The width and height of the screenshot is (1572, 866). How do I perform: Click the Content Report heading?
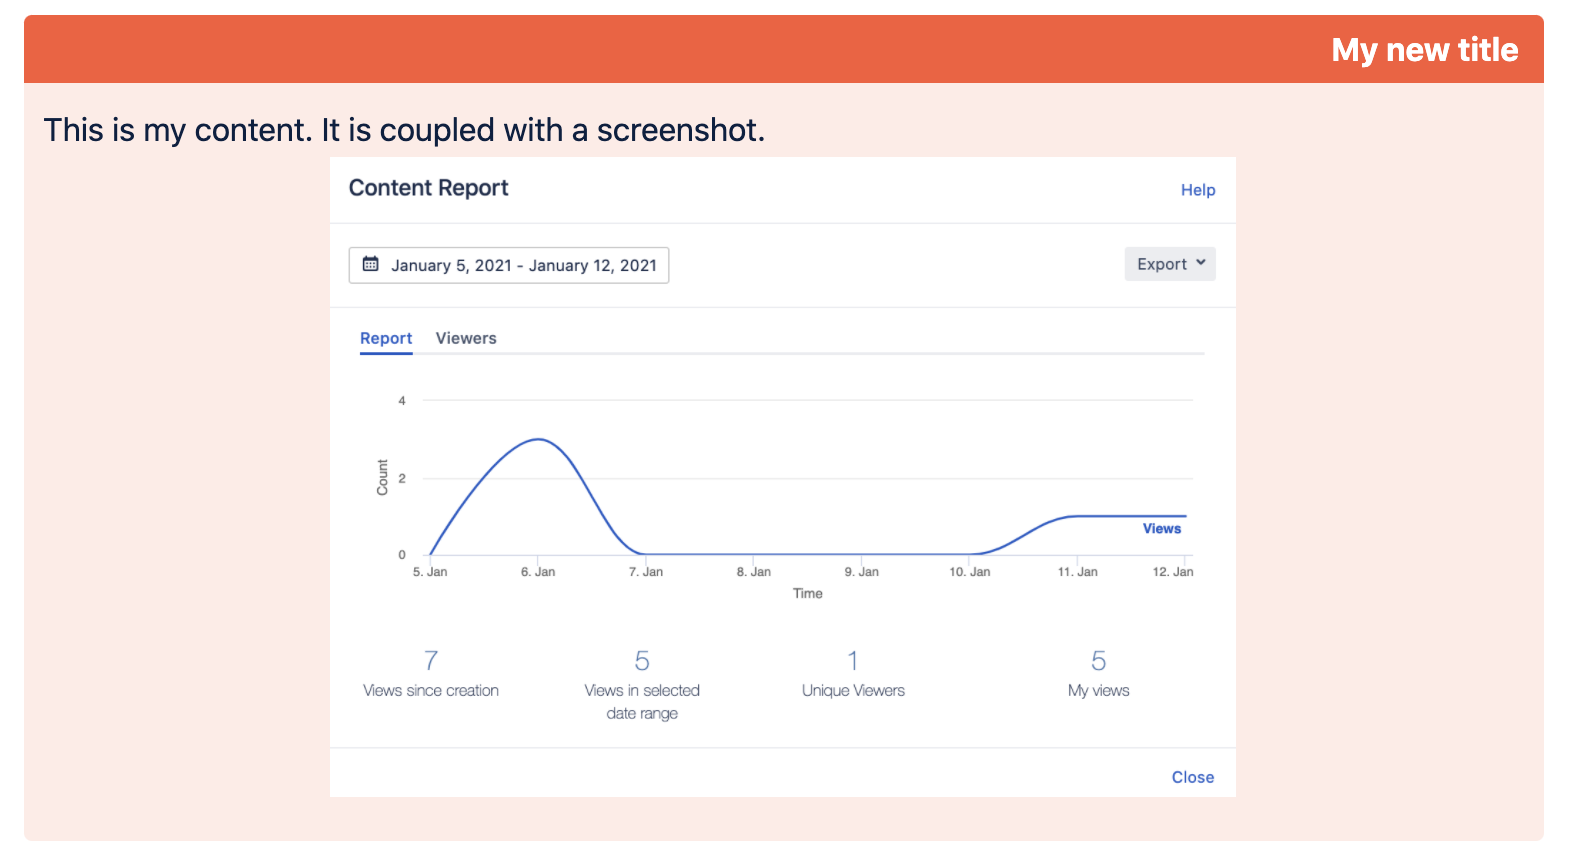428,188
